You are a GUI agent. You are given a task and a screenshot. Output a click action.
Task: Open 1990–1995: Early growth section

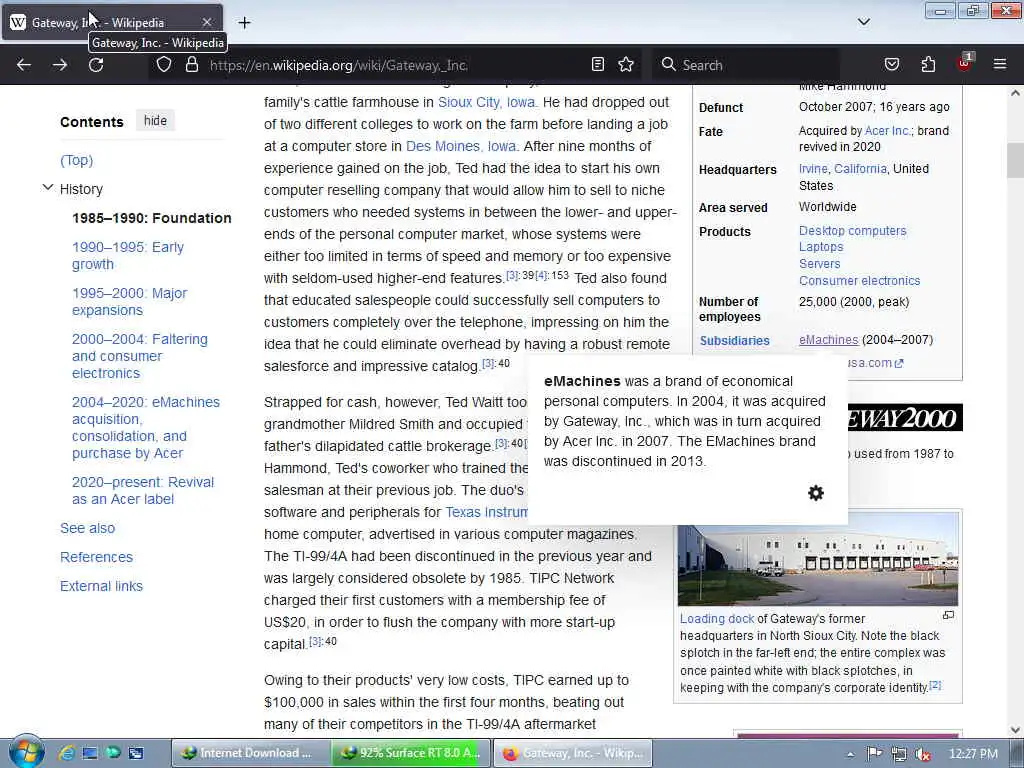(x=128, y=255)
